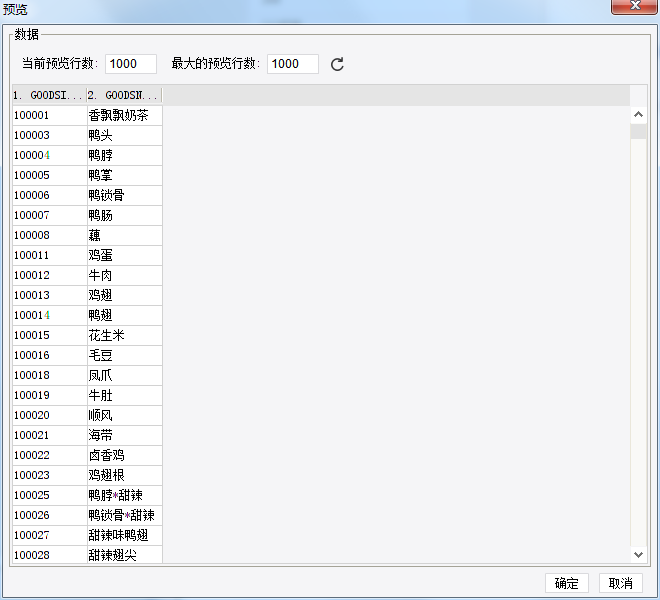Select cell 100027

[50, 535]
